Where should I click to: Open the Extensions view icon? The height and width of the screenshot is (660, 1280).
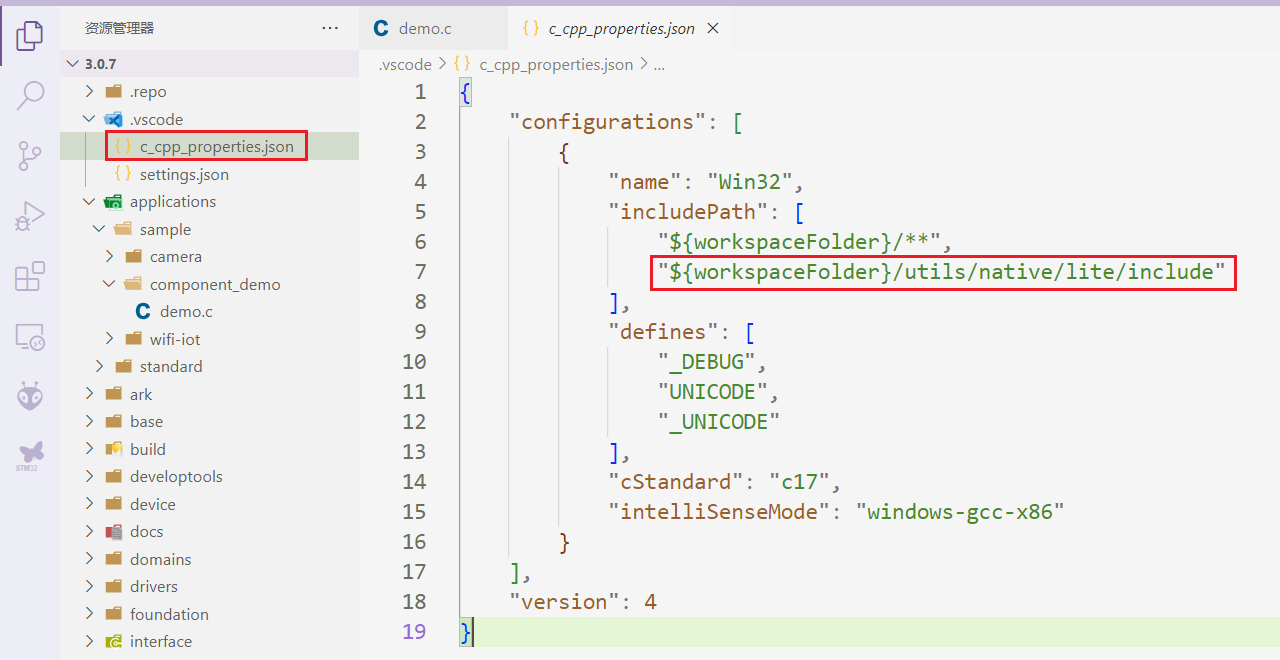point(30,276)
